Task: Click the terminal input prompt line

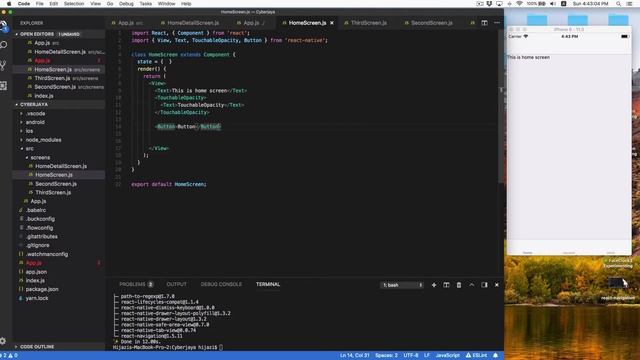Action: click(x=167, y=347)
